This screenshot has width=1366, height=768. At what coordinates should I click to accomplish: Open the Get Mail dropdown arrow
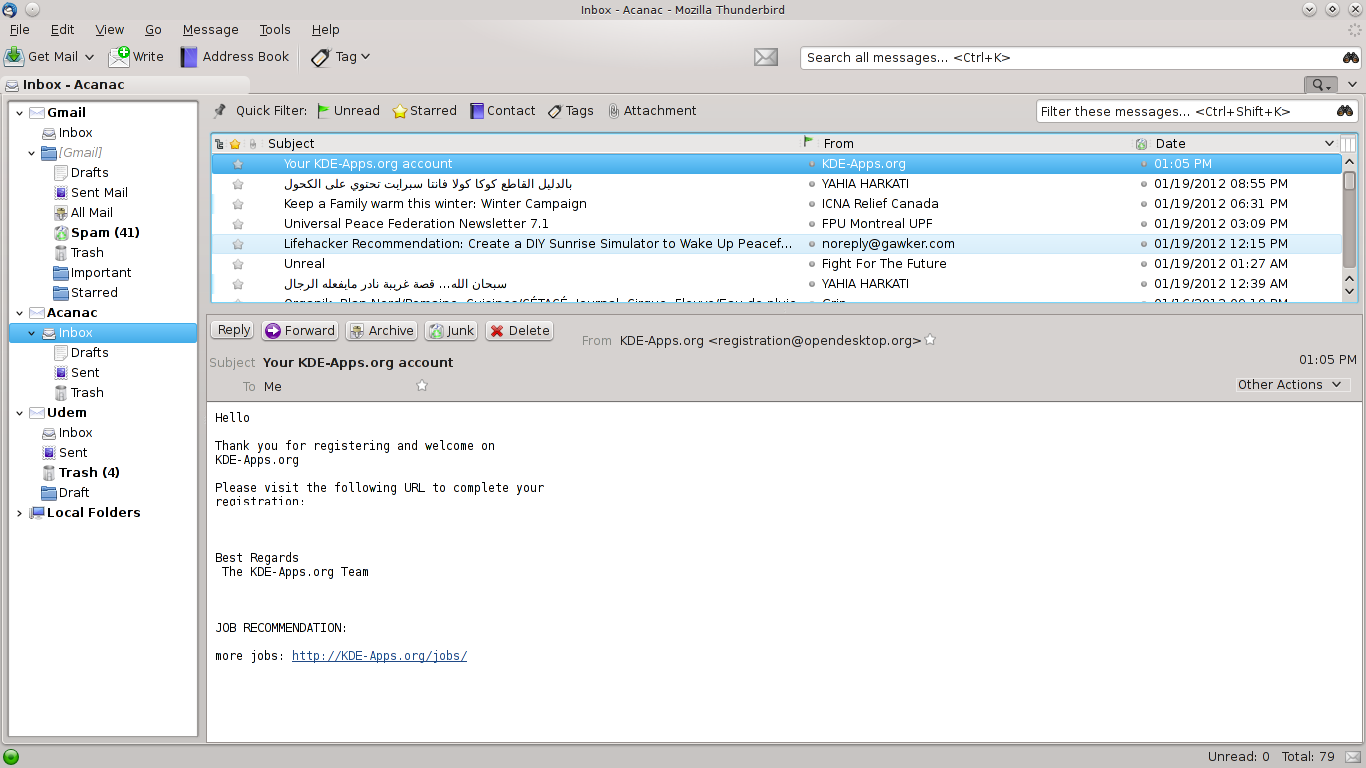(89, 58)
